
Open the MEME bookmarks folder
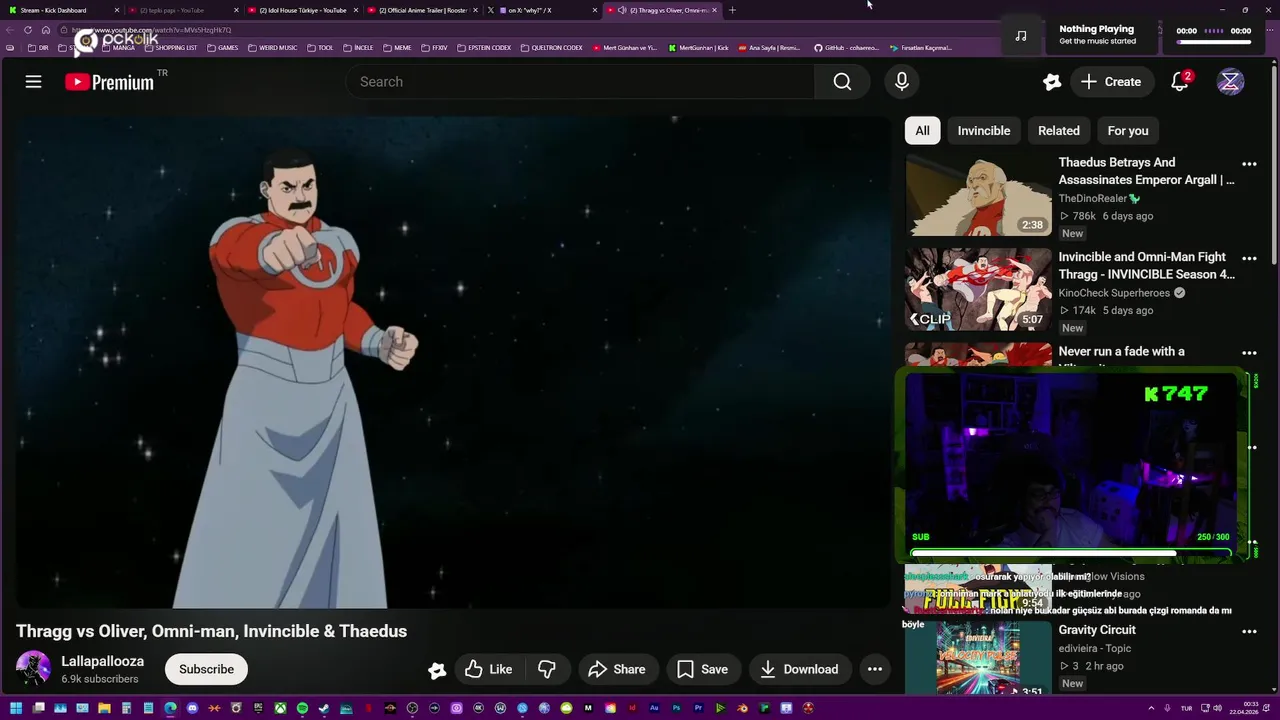pyautogui.click(x=397, y=48)
